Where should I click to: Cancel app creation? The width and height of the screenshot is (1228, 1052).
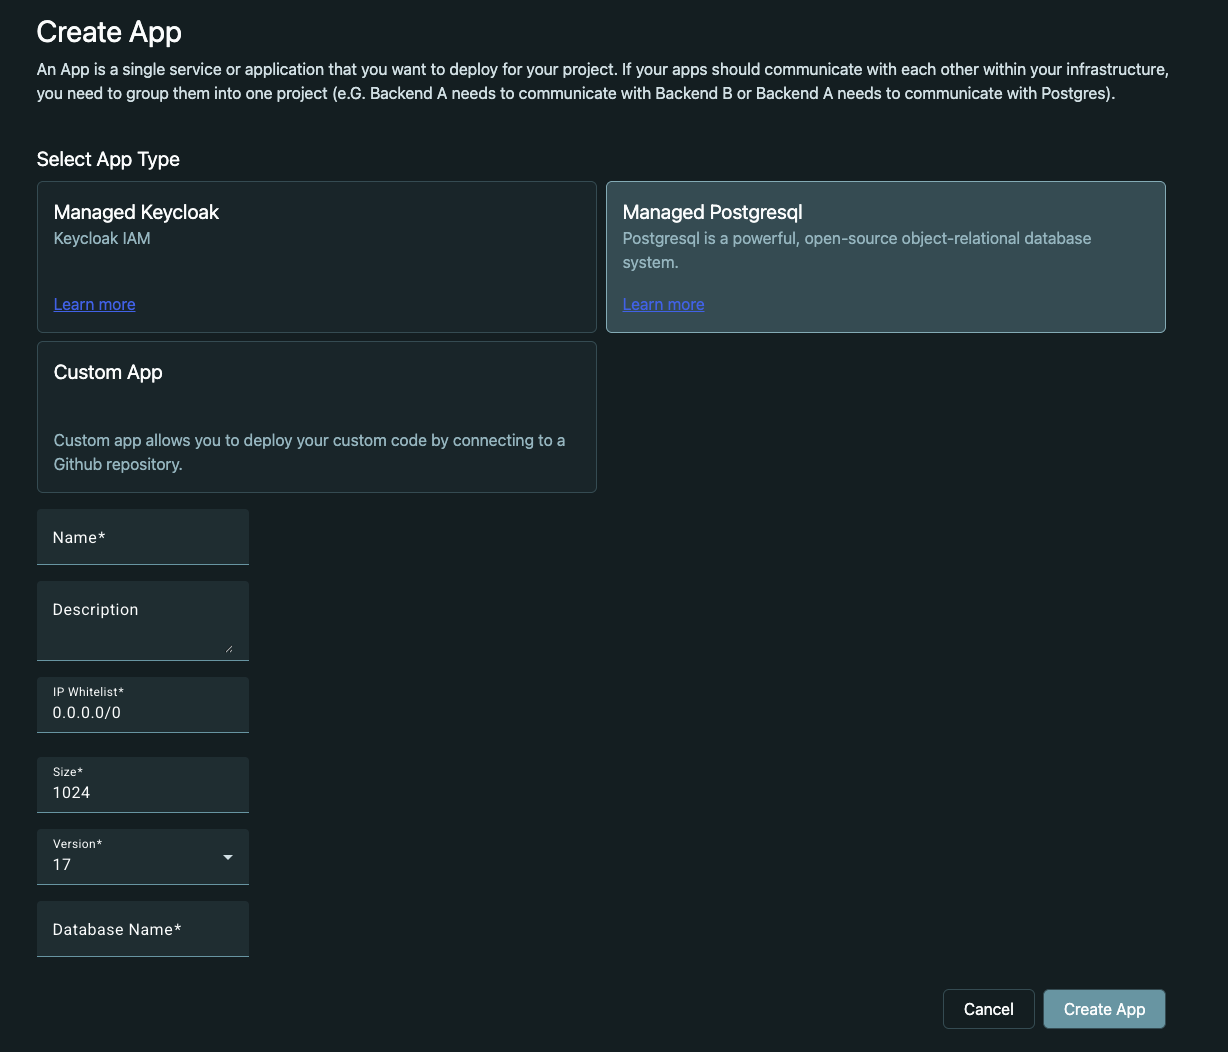coord(988,1009)
